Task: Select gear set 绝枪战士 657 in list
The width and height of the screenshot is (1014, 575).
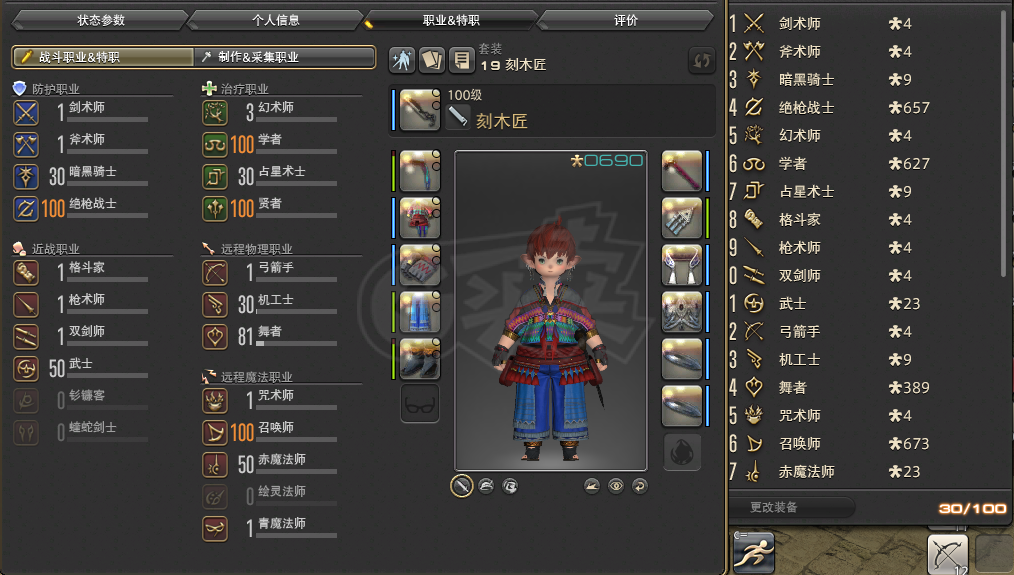Action: (863, 107)
